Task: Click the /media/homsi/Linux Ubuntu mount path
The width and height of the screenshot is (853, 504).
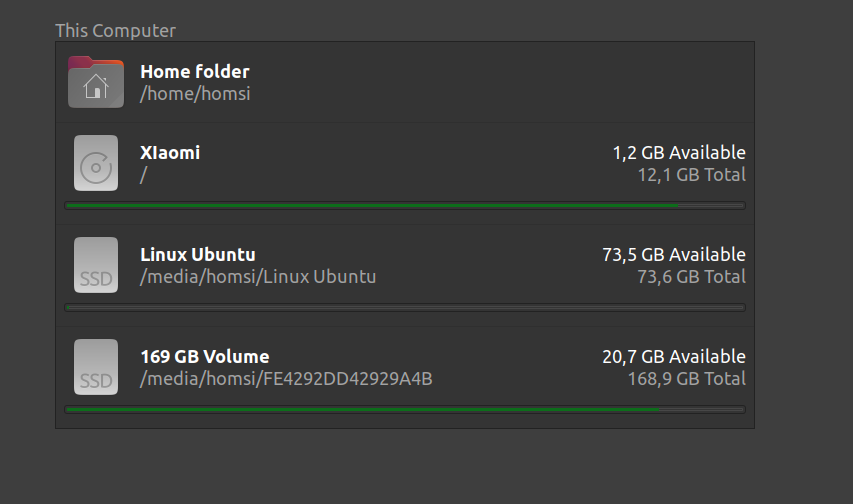Action: (258, 276)
